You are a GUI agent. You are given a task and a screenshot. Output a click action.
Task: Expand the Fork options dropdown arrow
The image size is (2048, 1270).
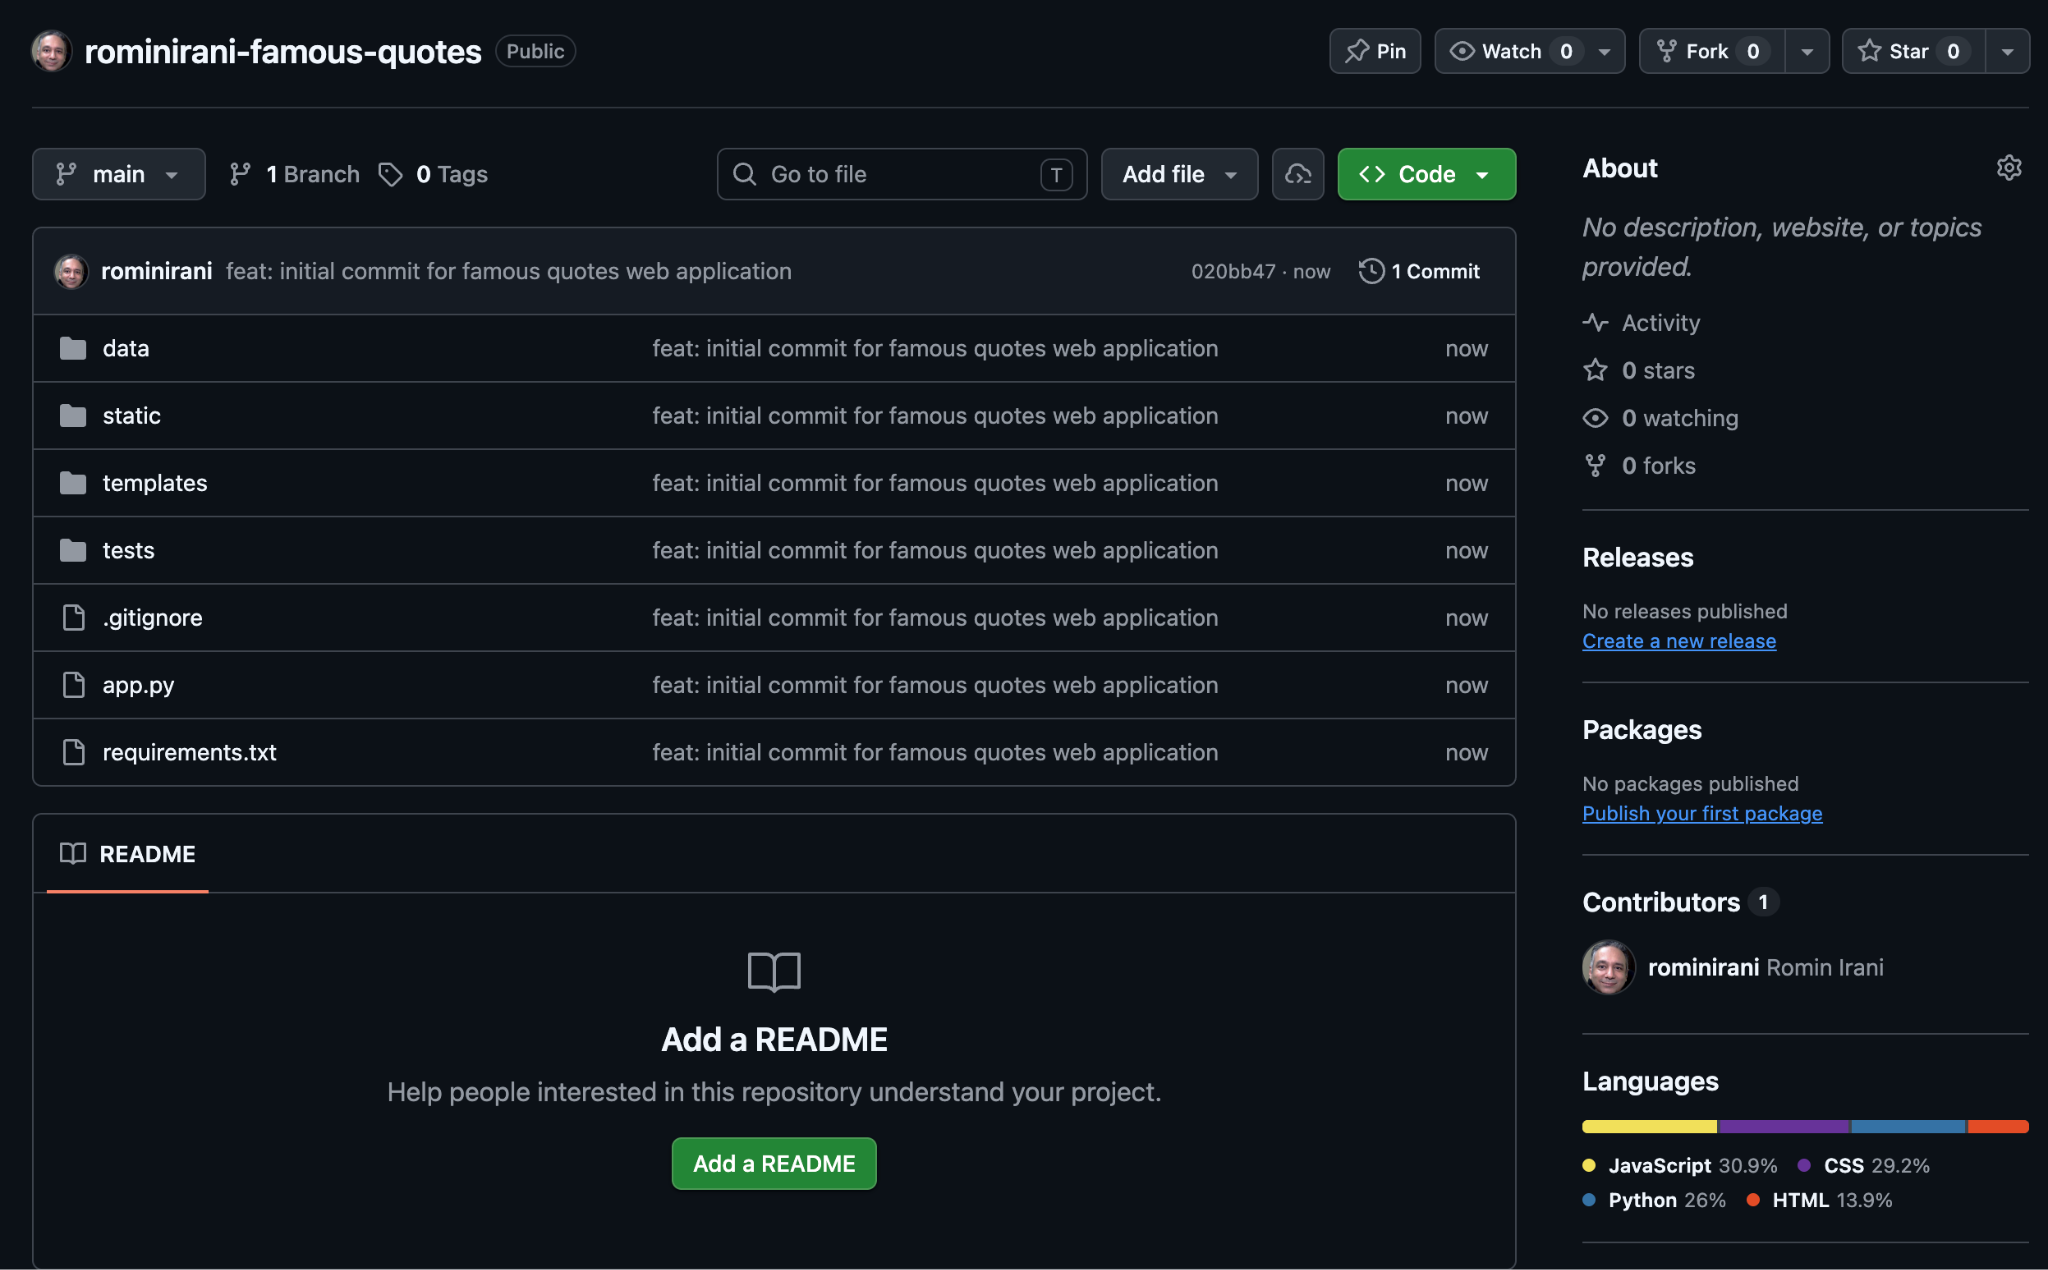[x=1807, y=51]
